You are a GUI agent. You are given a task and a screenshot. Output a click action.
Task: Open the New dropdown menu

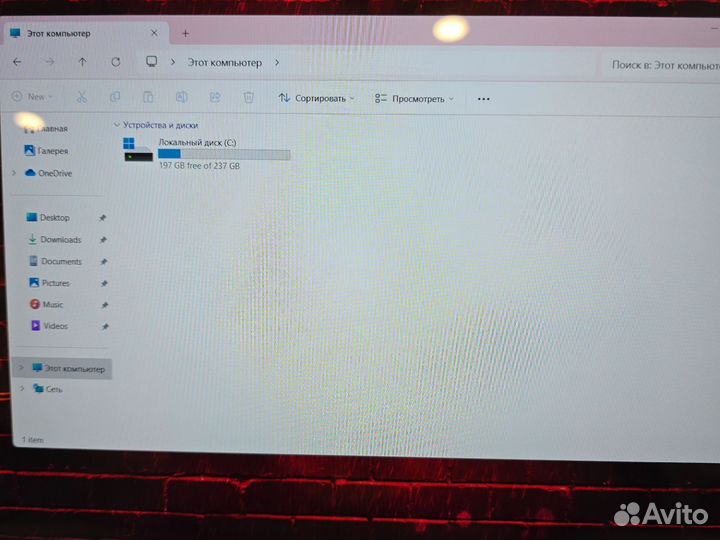(x=32, y=96)
